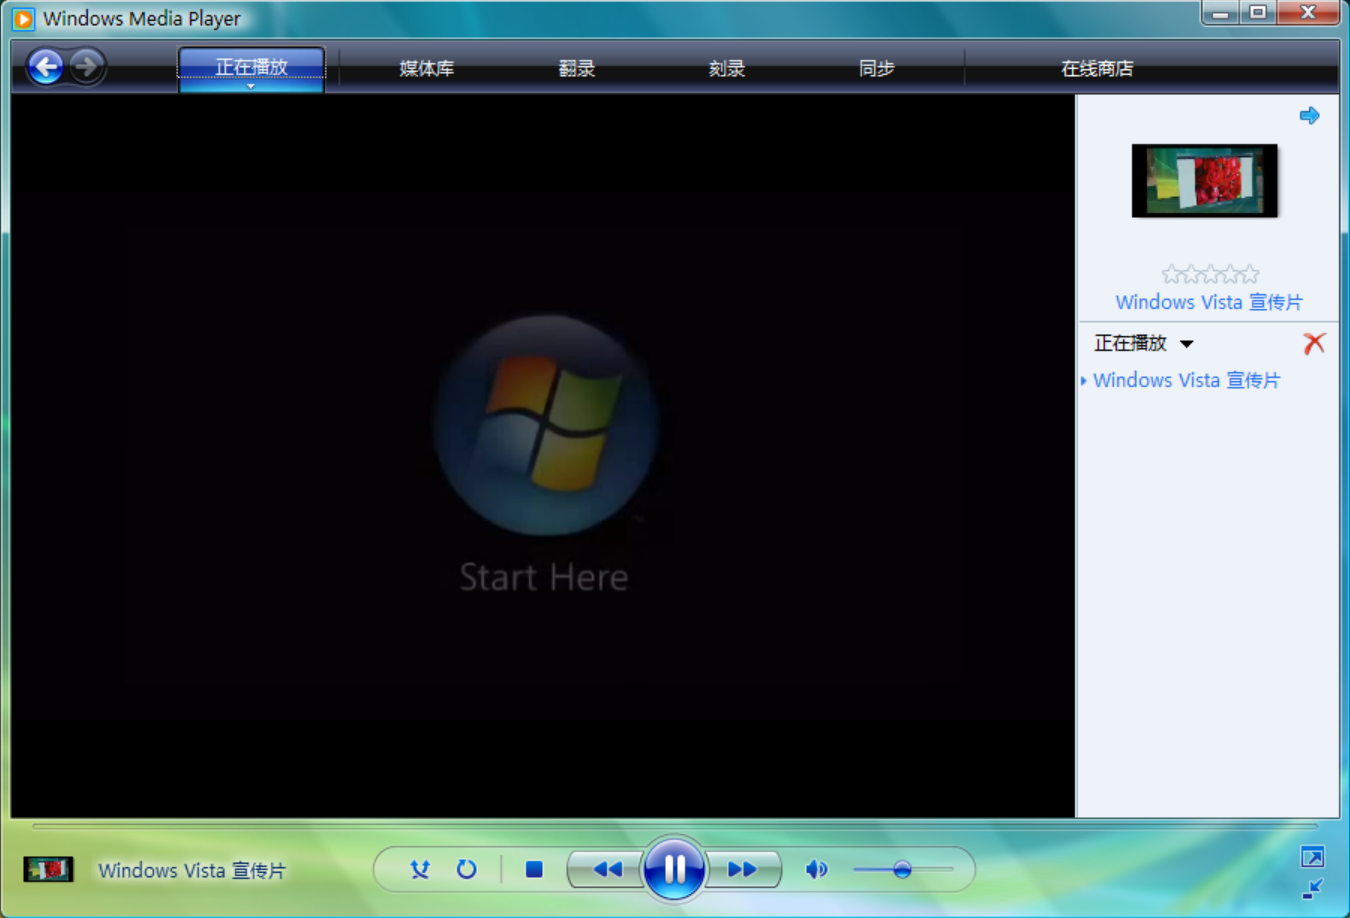1350x918 pixels.
Task: Select Windows Vista 宣传片 in playlist
Action: click(x=1186, y=381)
